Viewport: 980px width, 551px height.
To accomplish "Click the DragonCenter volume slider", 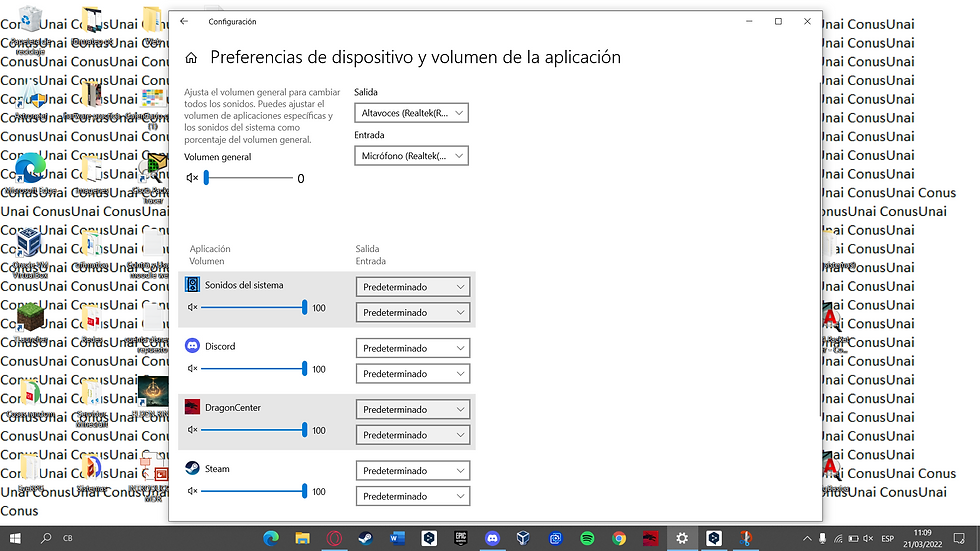I will click(x=254, y=429).
